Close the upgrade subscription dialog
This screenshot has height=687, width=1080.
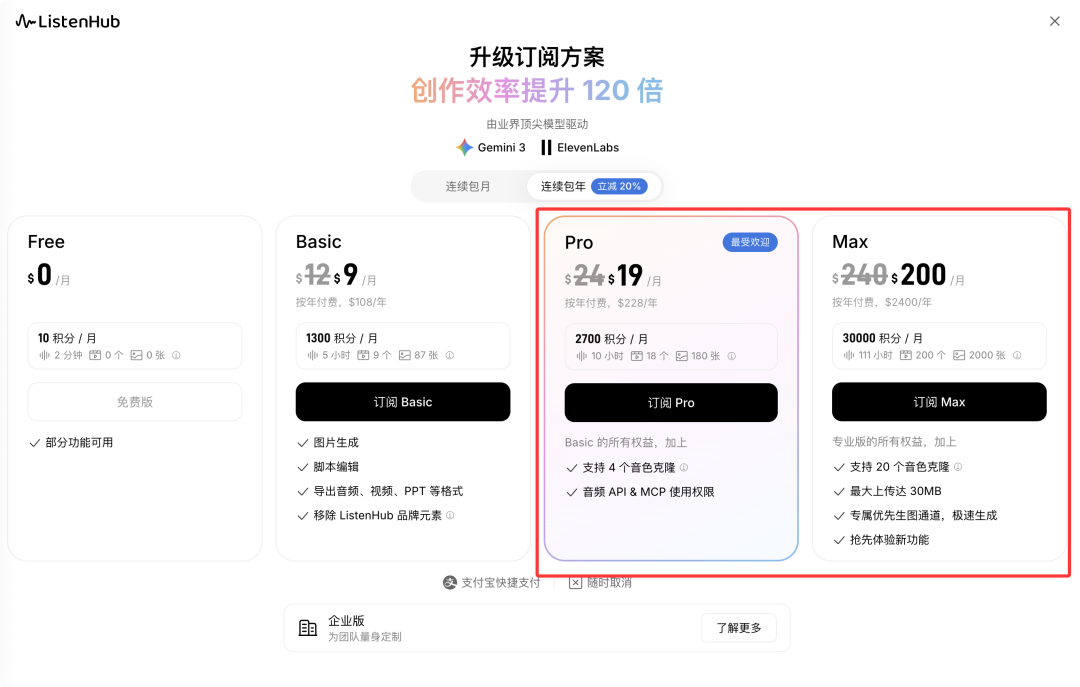1054,21
